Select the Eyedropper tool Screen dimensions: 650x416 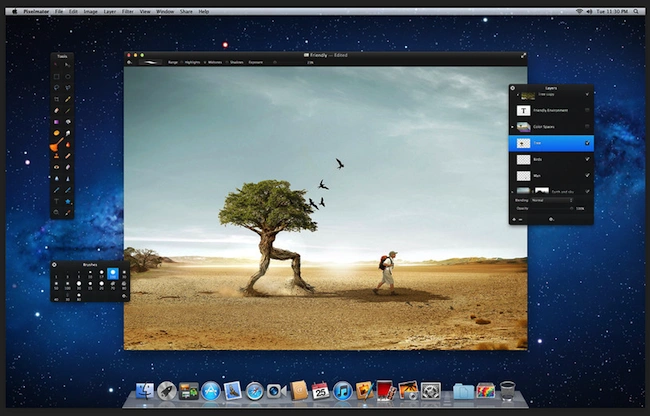click(x=68, y=213)
